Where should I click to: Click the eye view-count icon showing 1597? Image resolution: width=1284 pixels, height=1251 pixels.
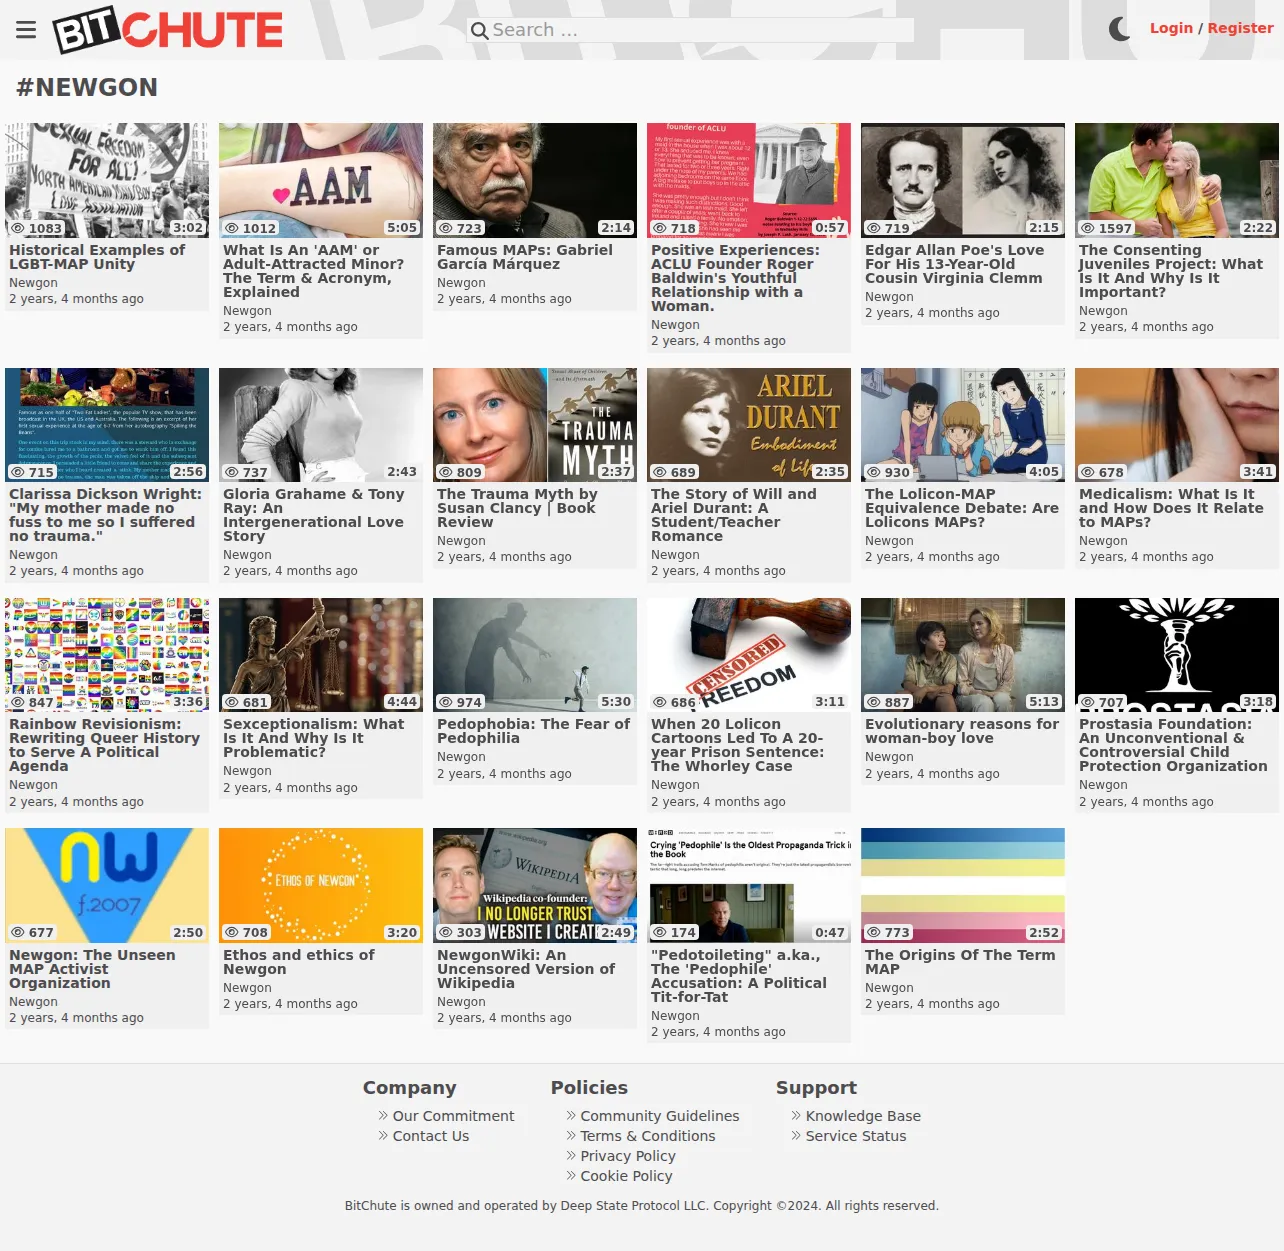[x=1088, y=228]
